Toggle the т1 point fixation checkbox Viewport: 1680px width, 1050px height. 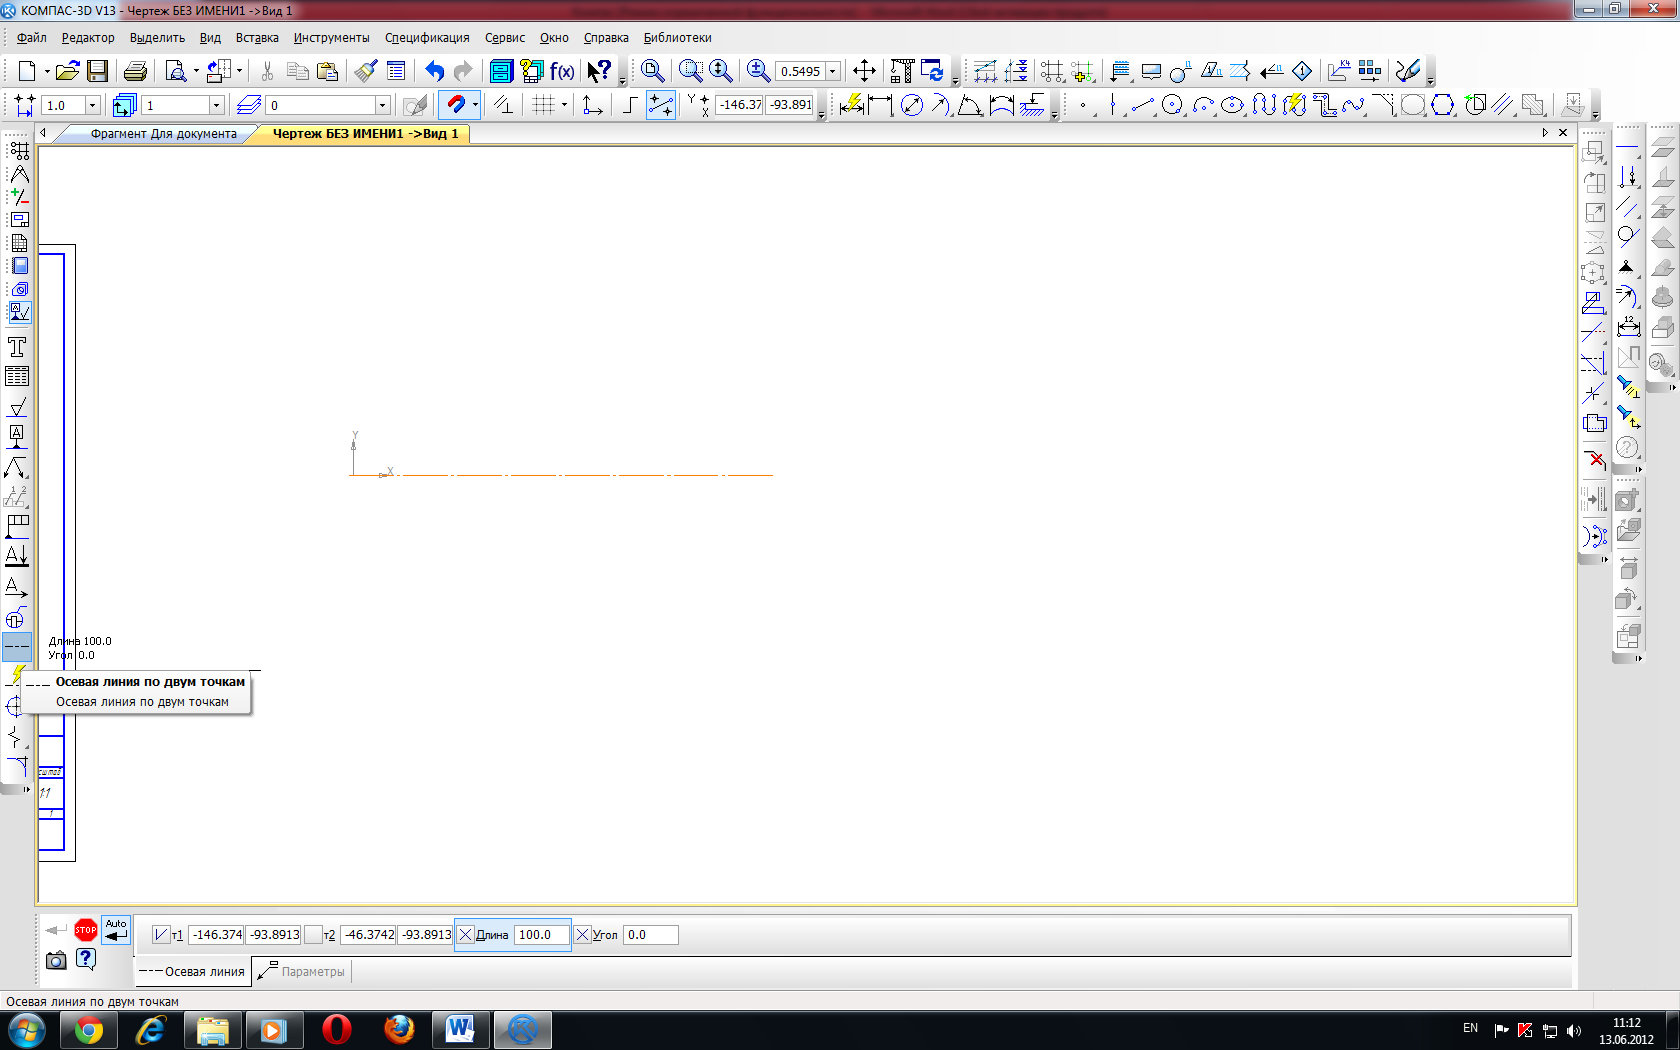coord(160,935)
